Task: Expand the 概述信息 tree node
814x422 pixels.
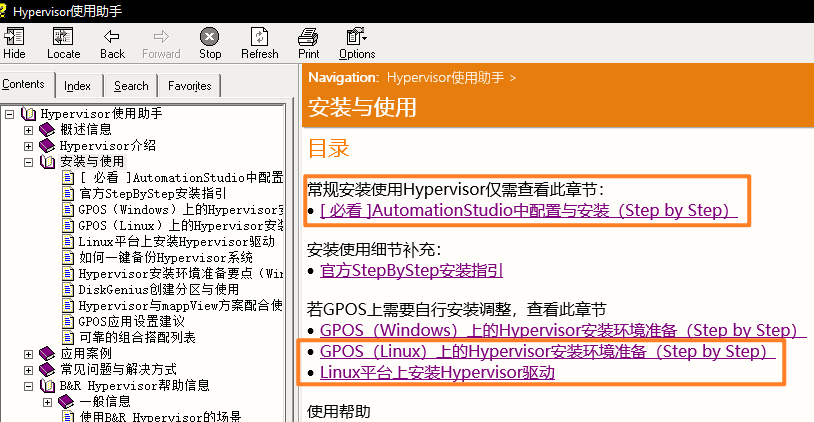Action: pos(29,129)
